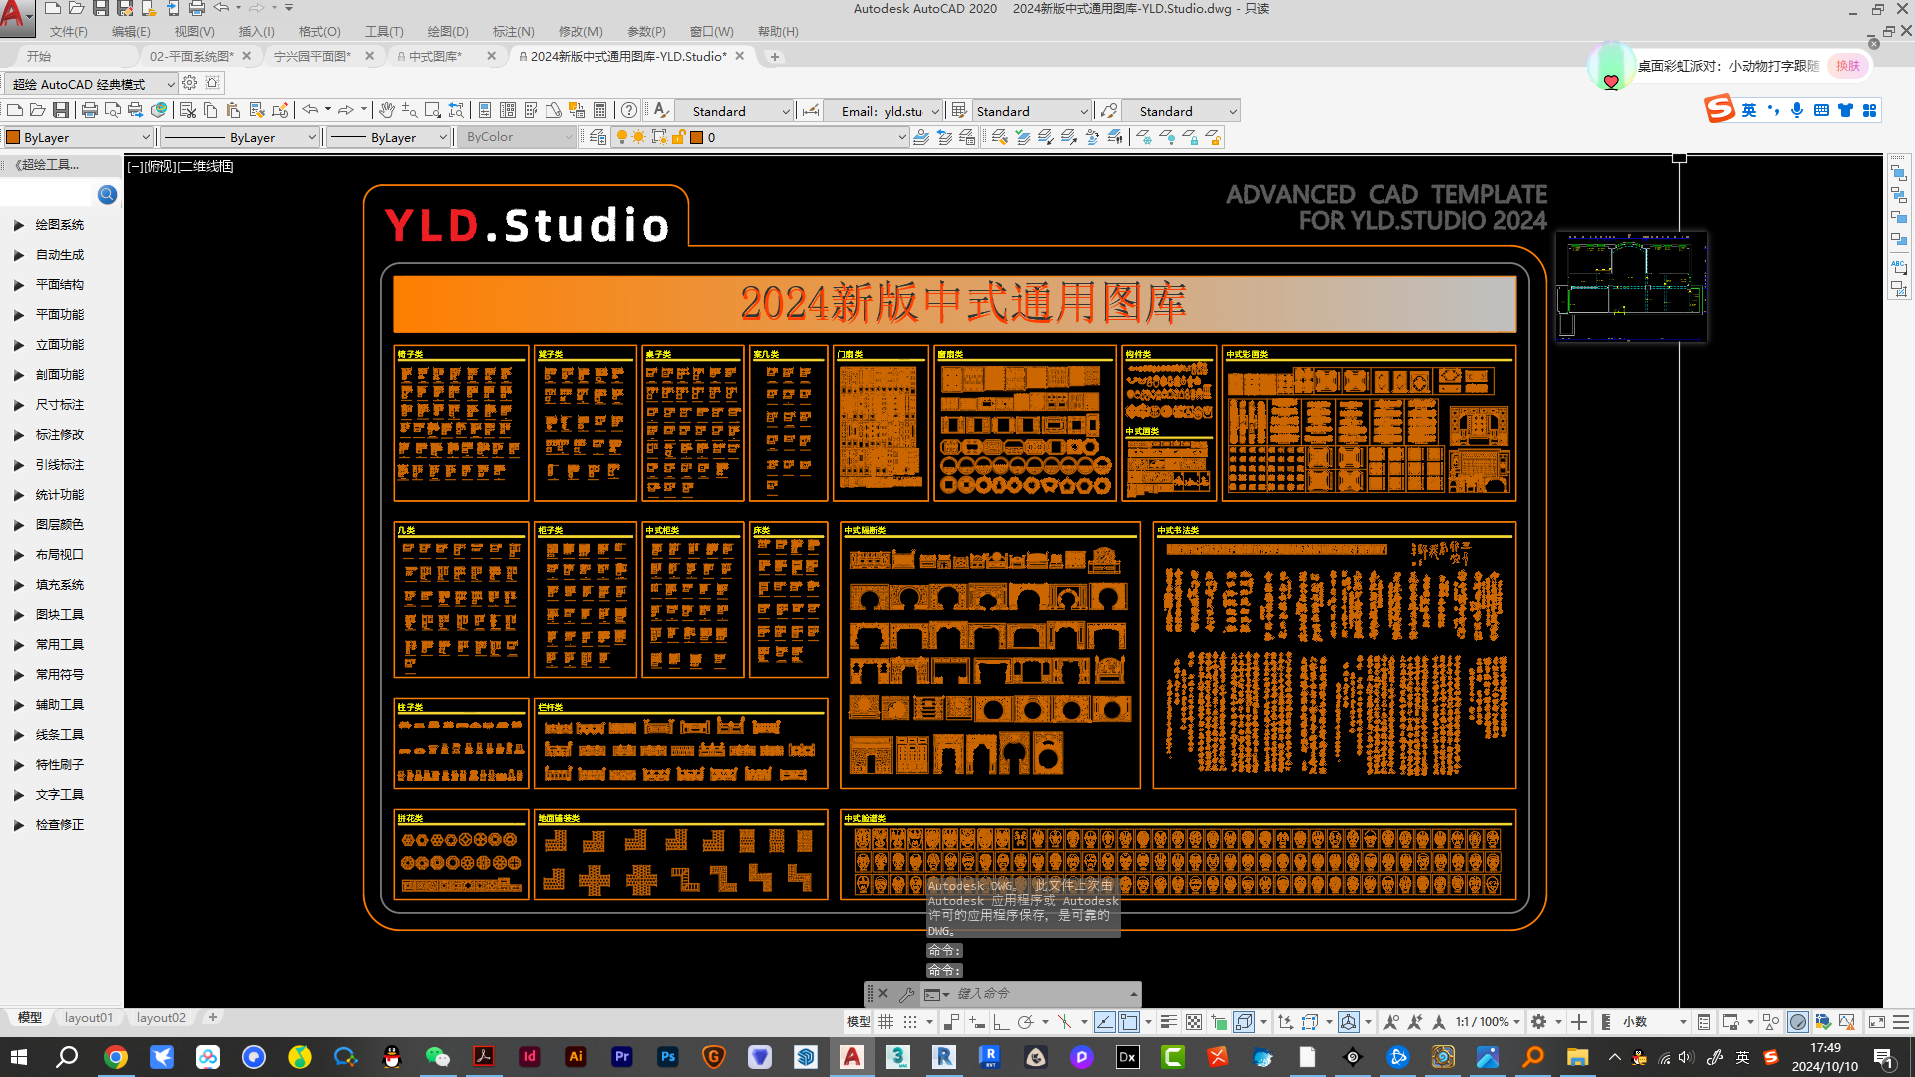Open Plot Preview icon

pyautogui.click(x=113, y=110)
